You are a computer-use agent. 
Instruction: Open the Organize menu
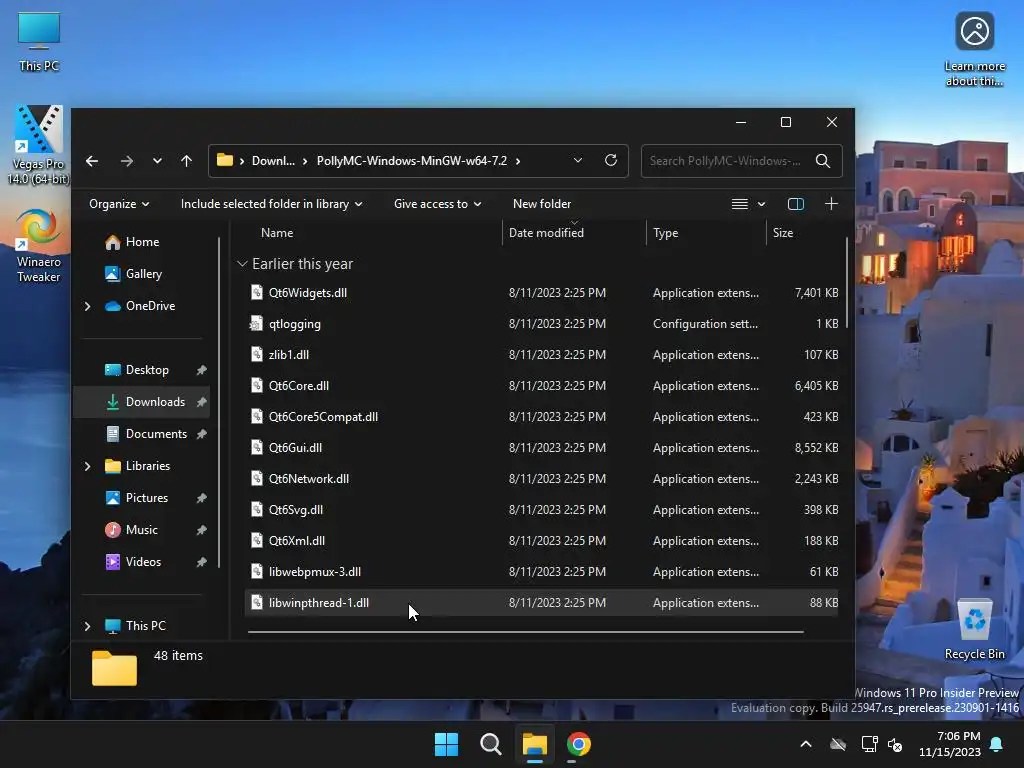[x=119, y=204]
